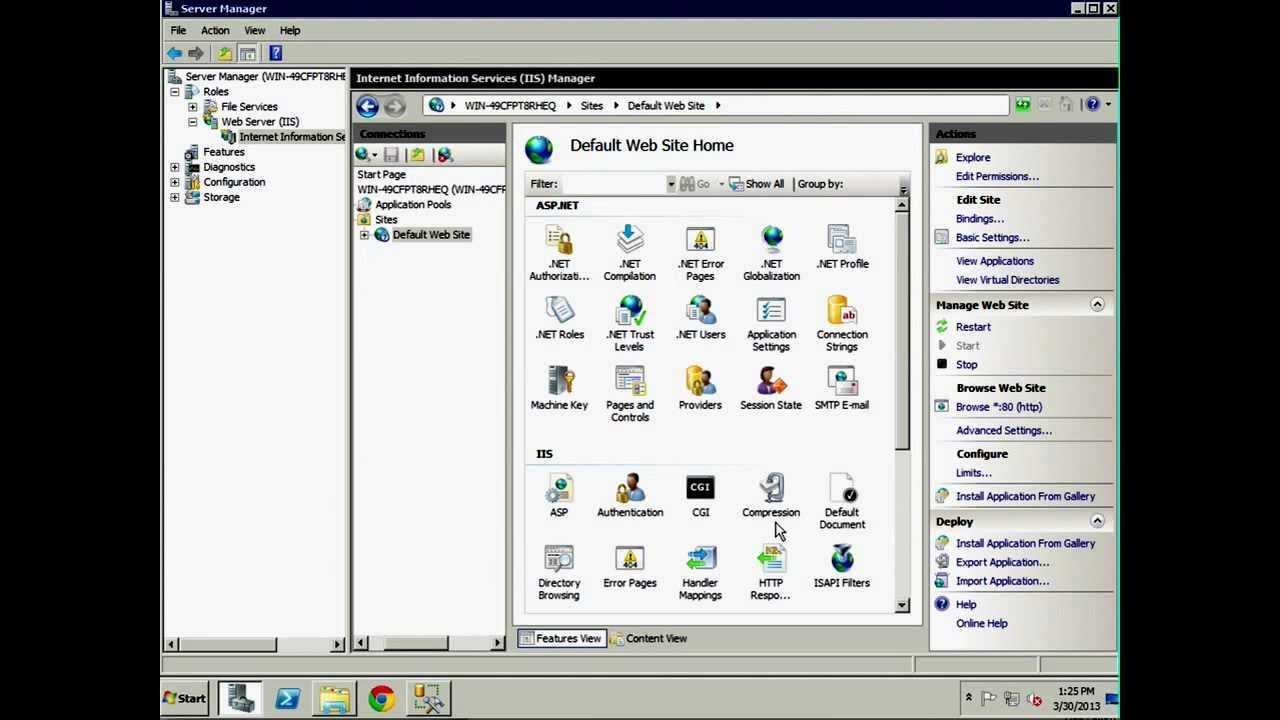This screenshot has height=720, width=1280.
Task: Collapse the Roles tree node
Action: tap(175, 92)
